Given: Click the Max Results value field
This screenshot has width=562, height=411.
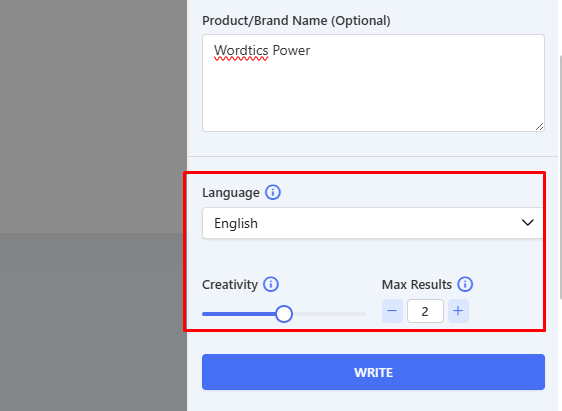Looking at the screenshot, I should [425, 311].
